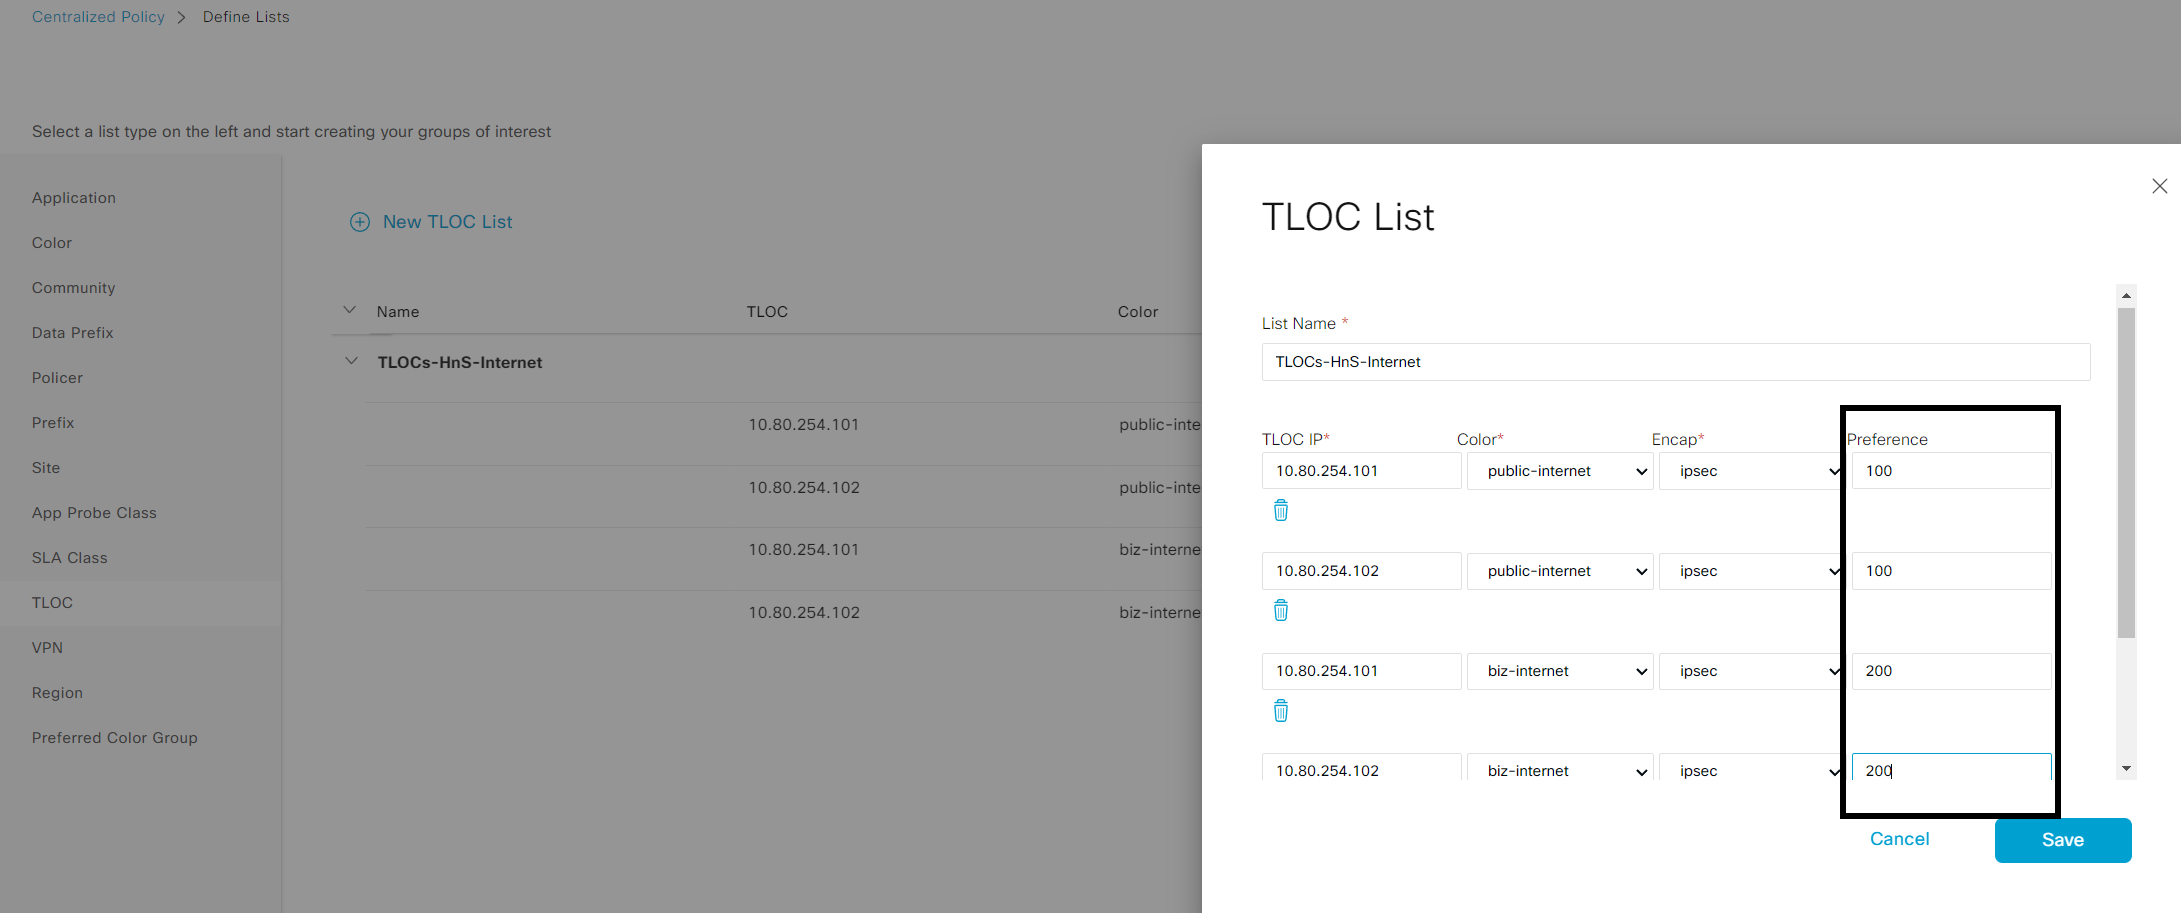The height and width of the screenshot is (913, 2181).
Task: Save the TLOC List
Action: click(2063, 840)
